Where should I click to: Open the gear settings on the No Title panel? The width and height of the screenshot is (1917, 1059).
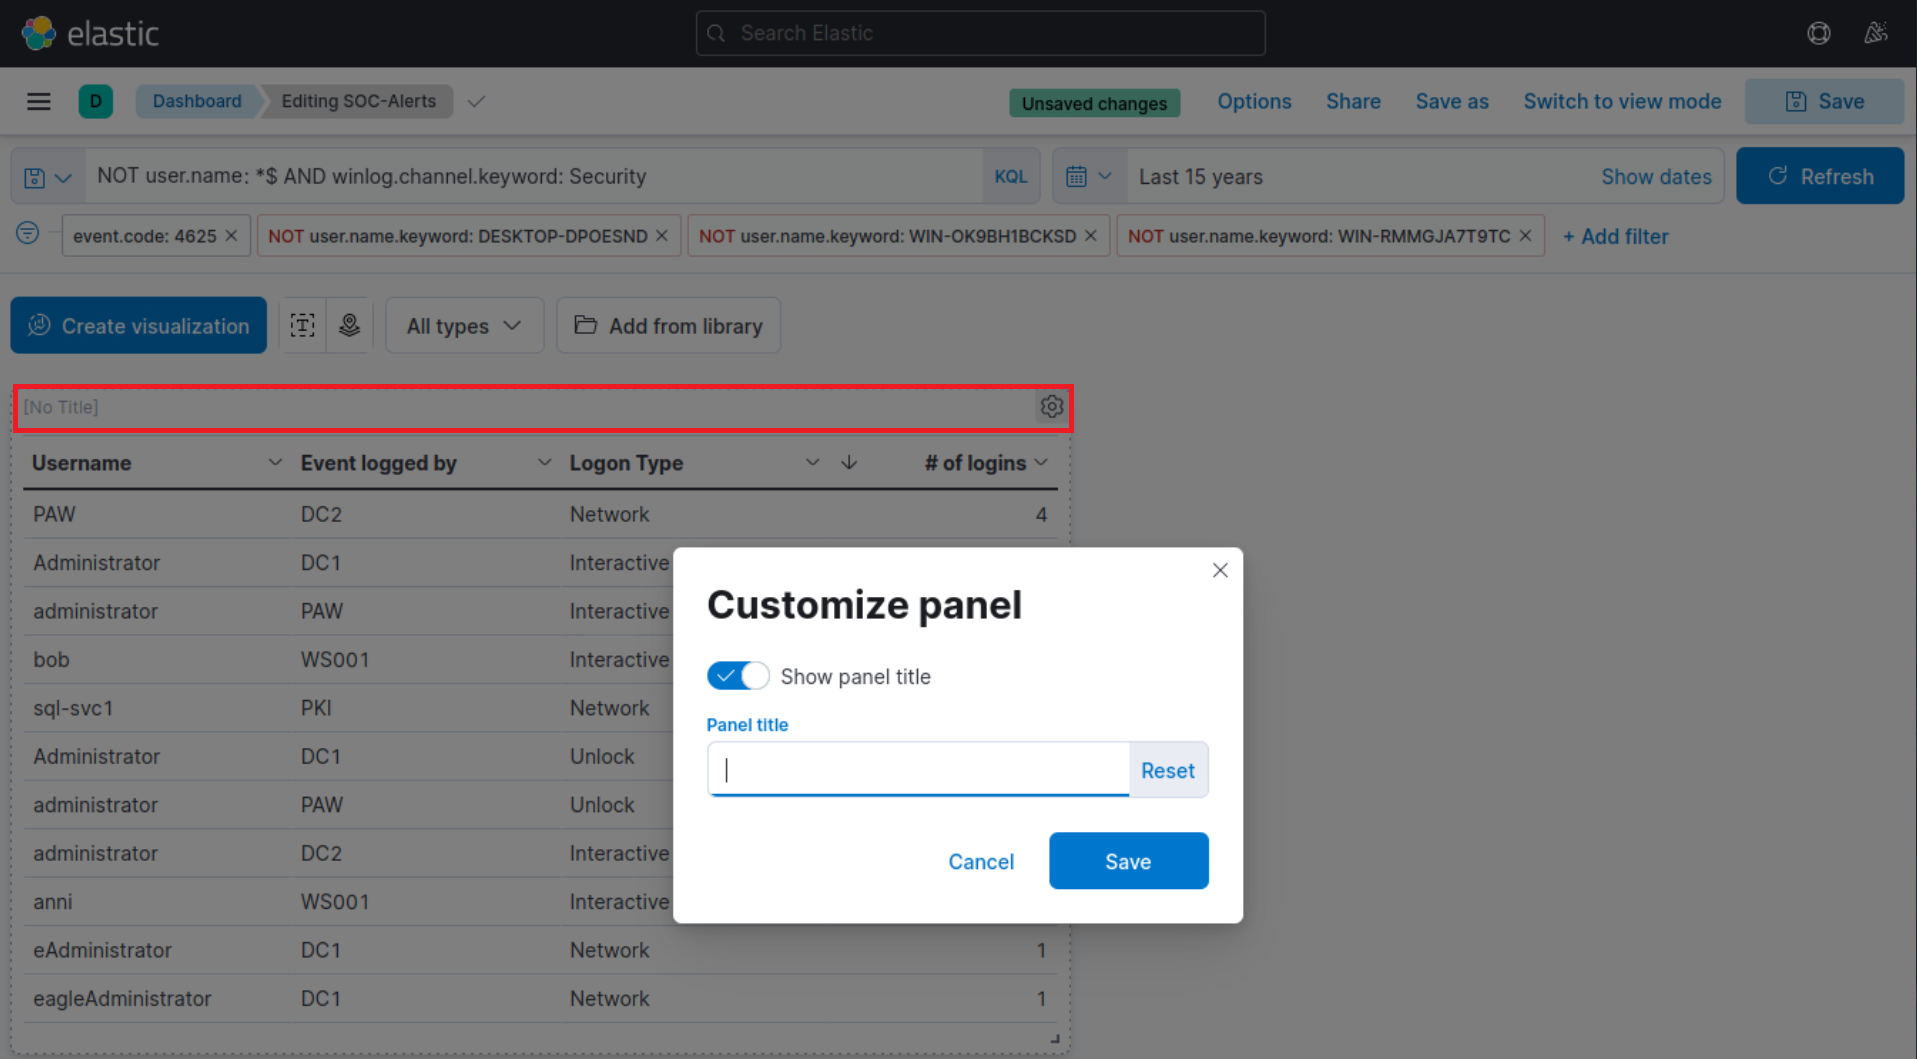(1051, 407)
